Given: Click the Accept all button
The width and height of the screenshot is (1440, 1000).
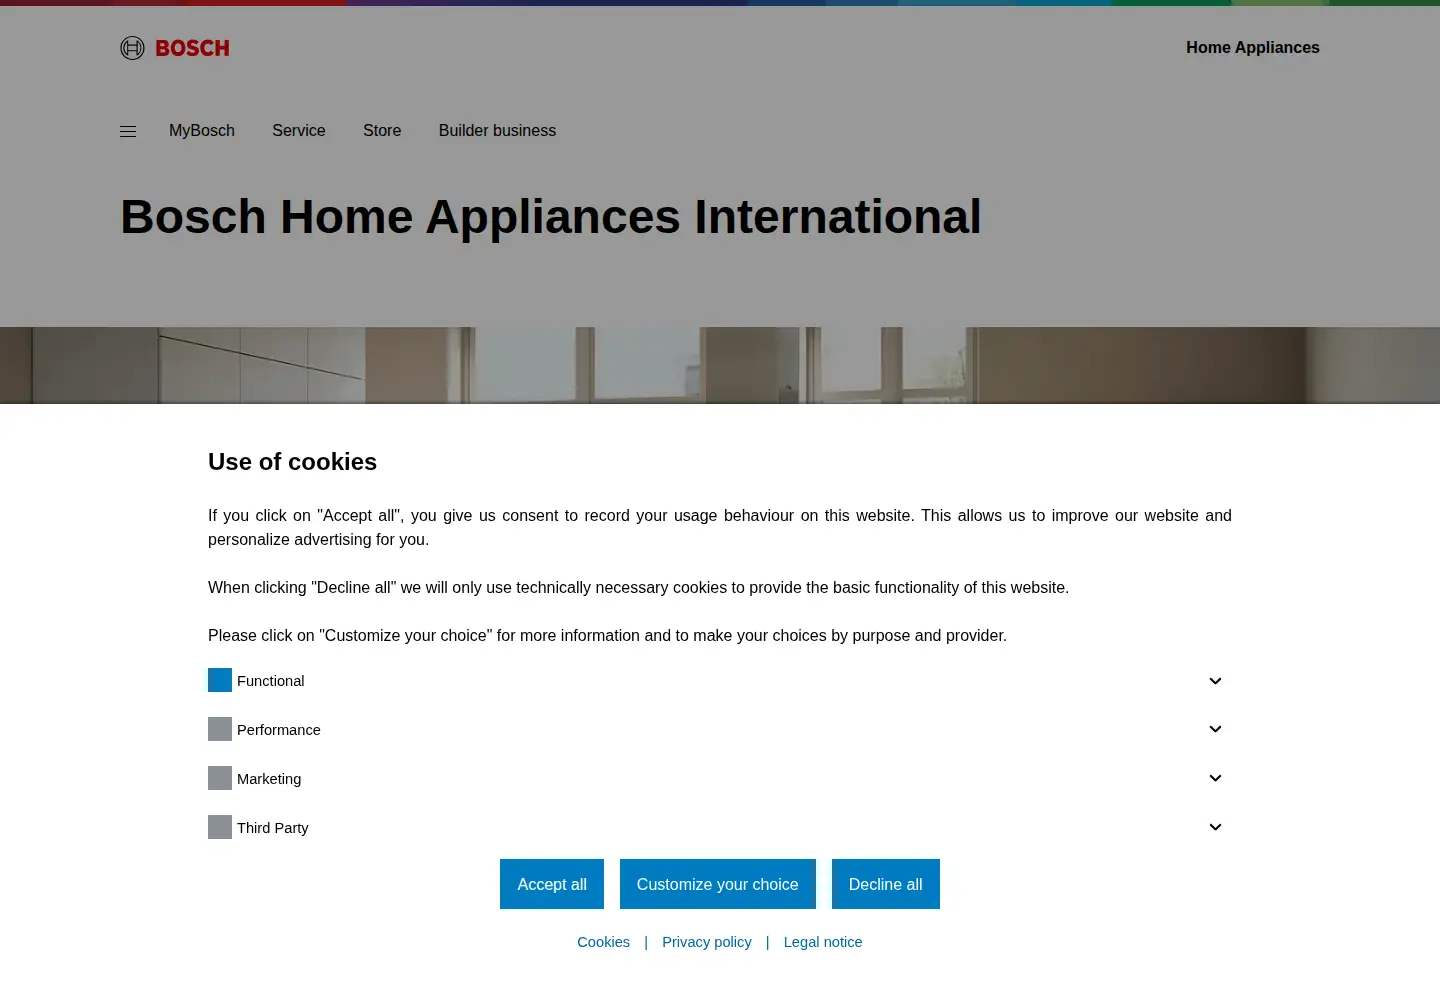Looking at the screenshot, I should (552, 884).
